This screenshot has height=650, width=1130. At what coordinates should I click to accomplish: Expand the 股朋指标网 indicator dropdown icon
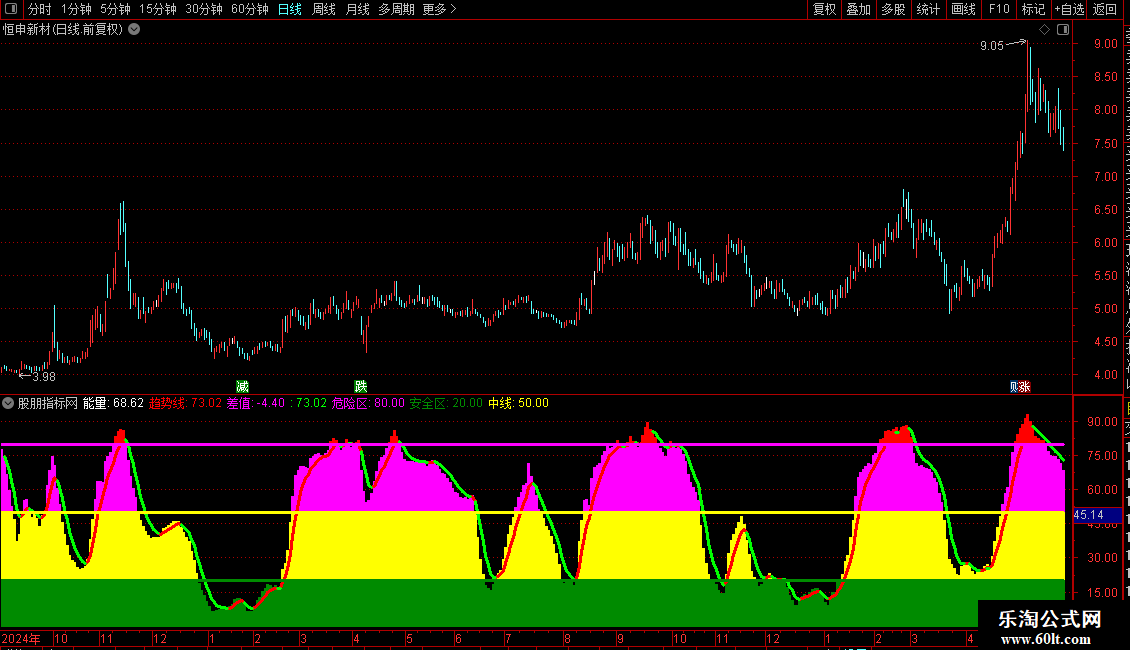point(8,404)
